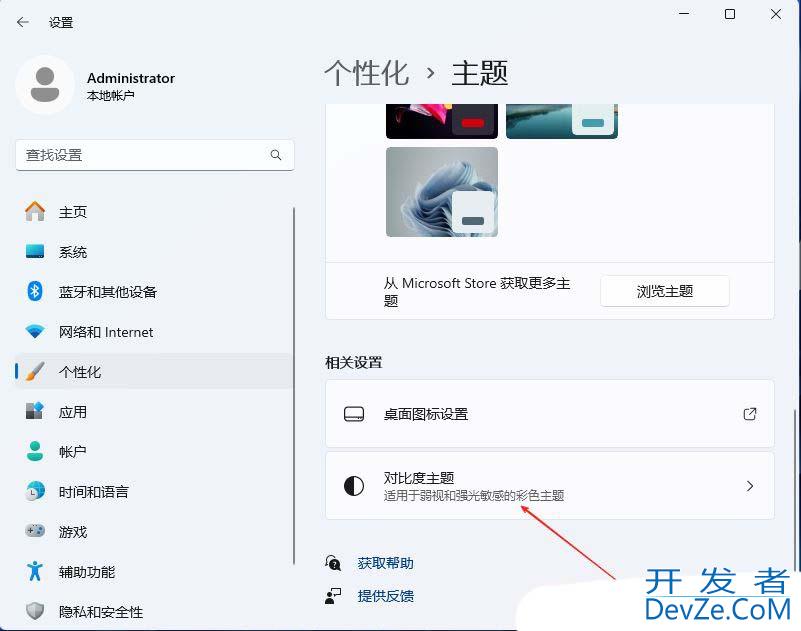Image resolution: width=801 pixels, height=631 pixels.
Task: Click the Bluetooth icon in the sidebar
Action: click(35, 291)
